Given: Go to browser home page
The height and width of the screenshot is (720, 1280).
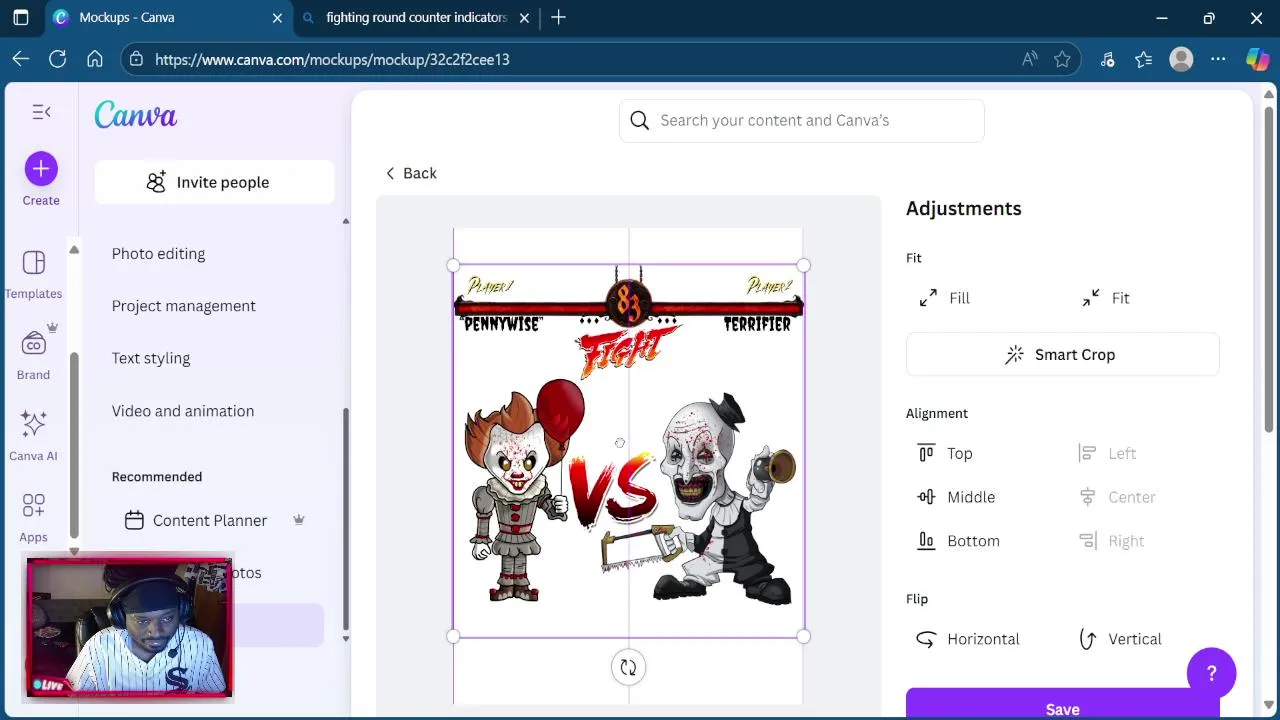Looking at the screenshot, I should pos(95,59).
